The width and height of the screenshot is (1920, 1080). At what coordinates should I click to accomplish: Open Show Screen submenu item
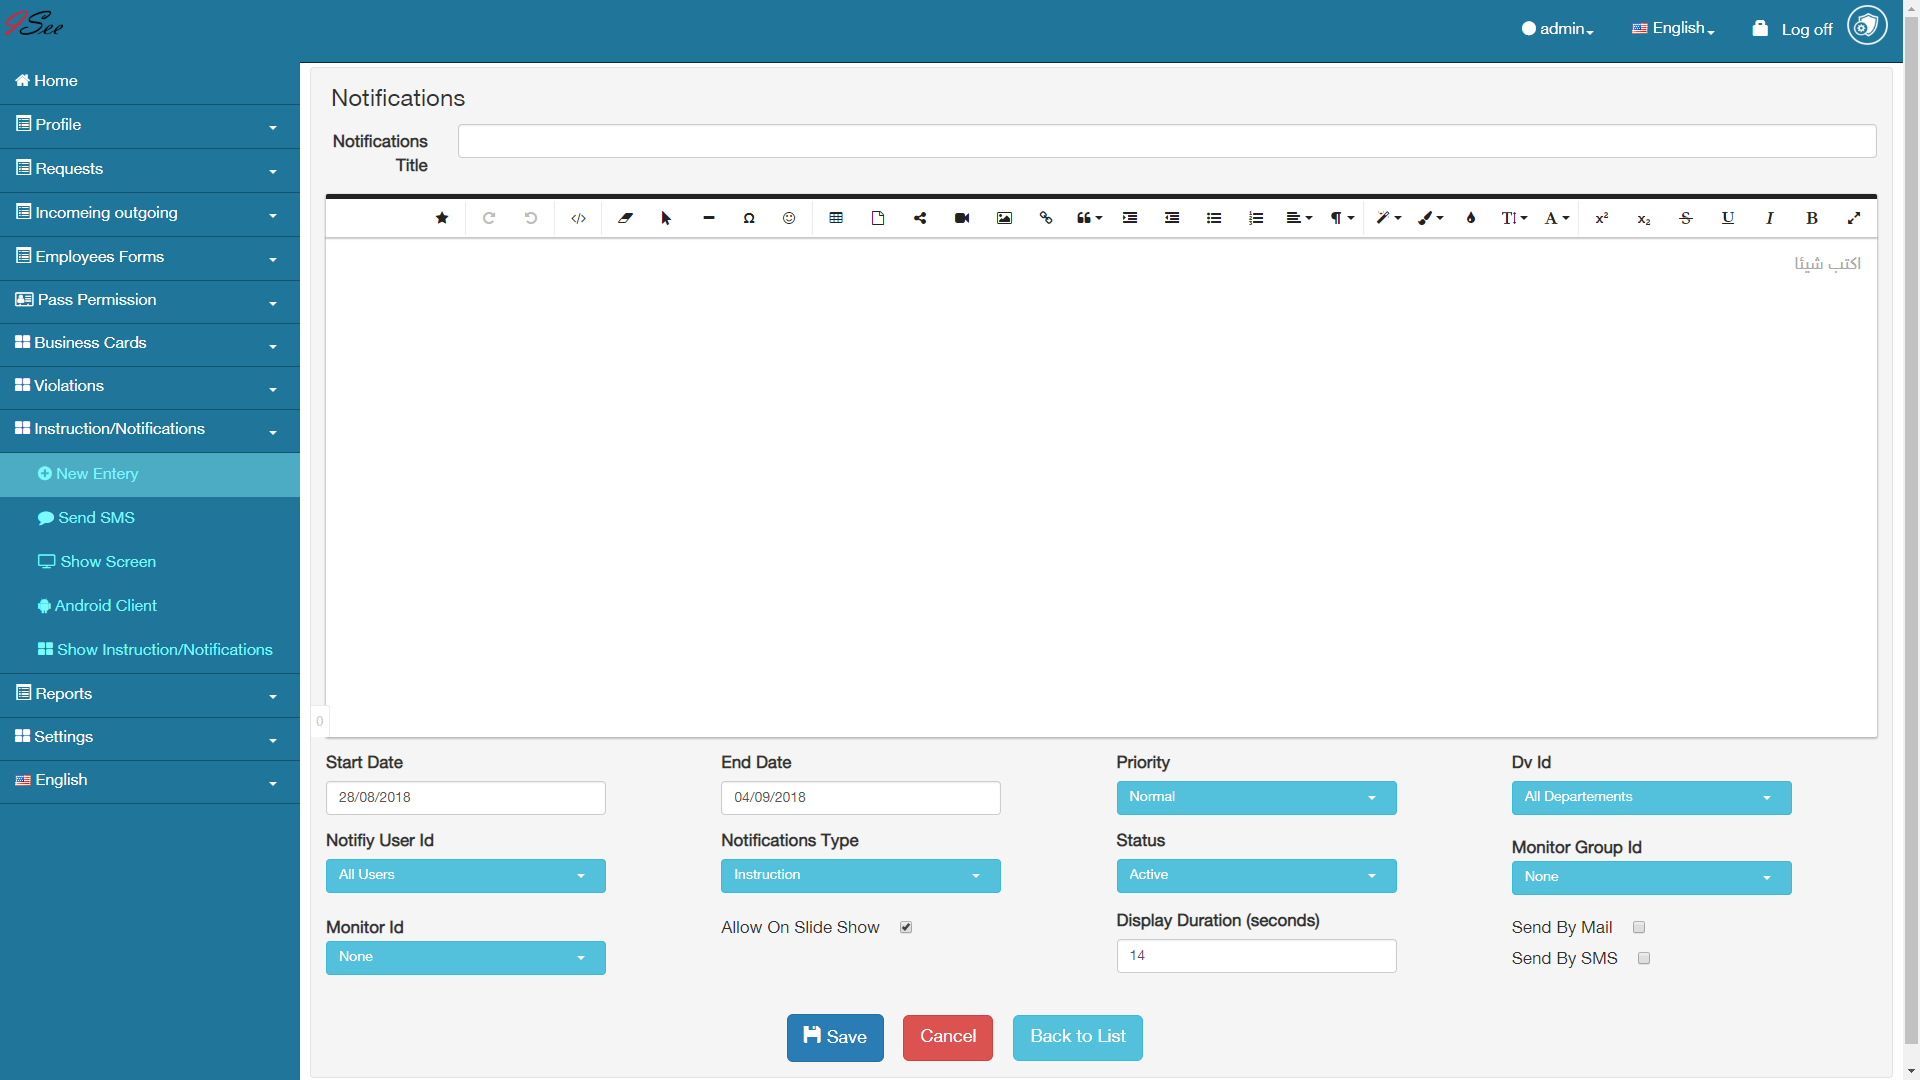(150, 562)
